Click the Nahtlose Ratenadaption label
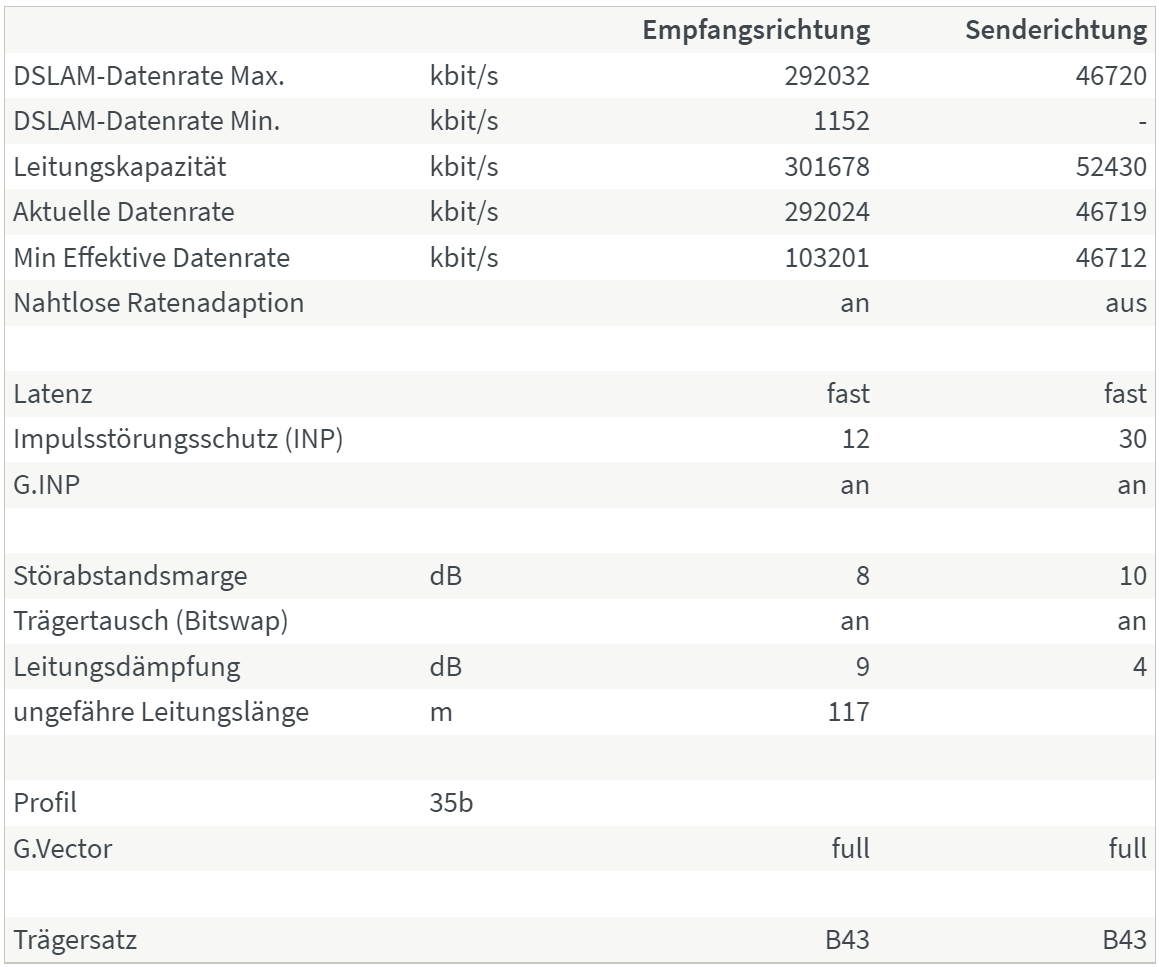1159x967 pixels. pos(158,303)
